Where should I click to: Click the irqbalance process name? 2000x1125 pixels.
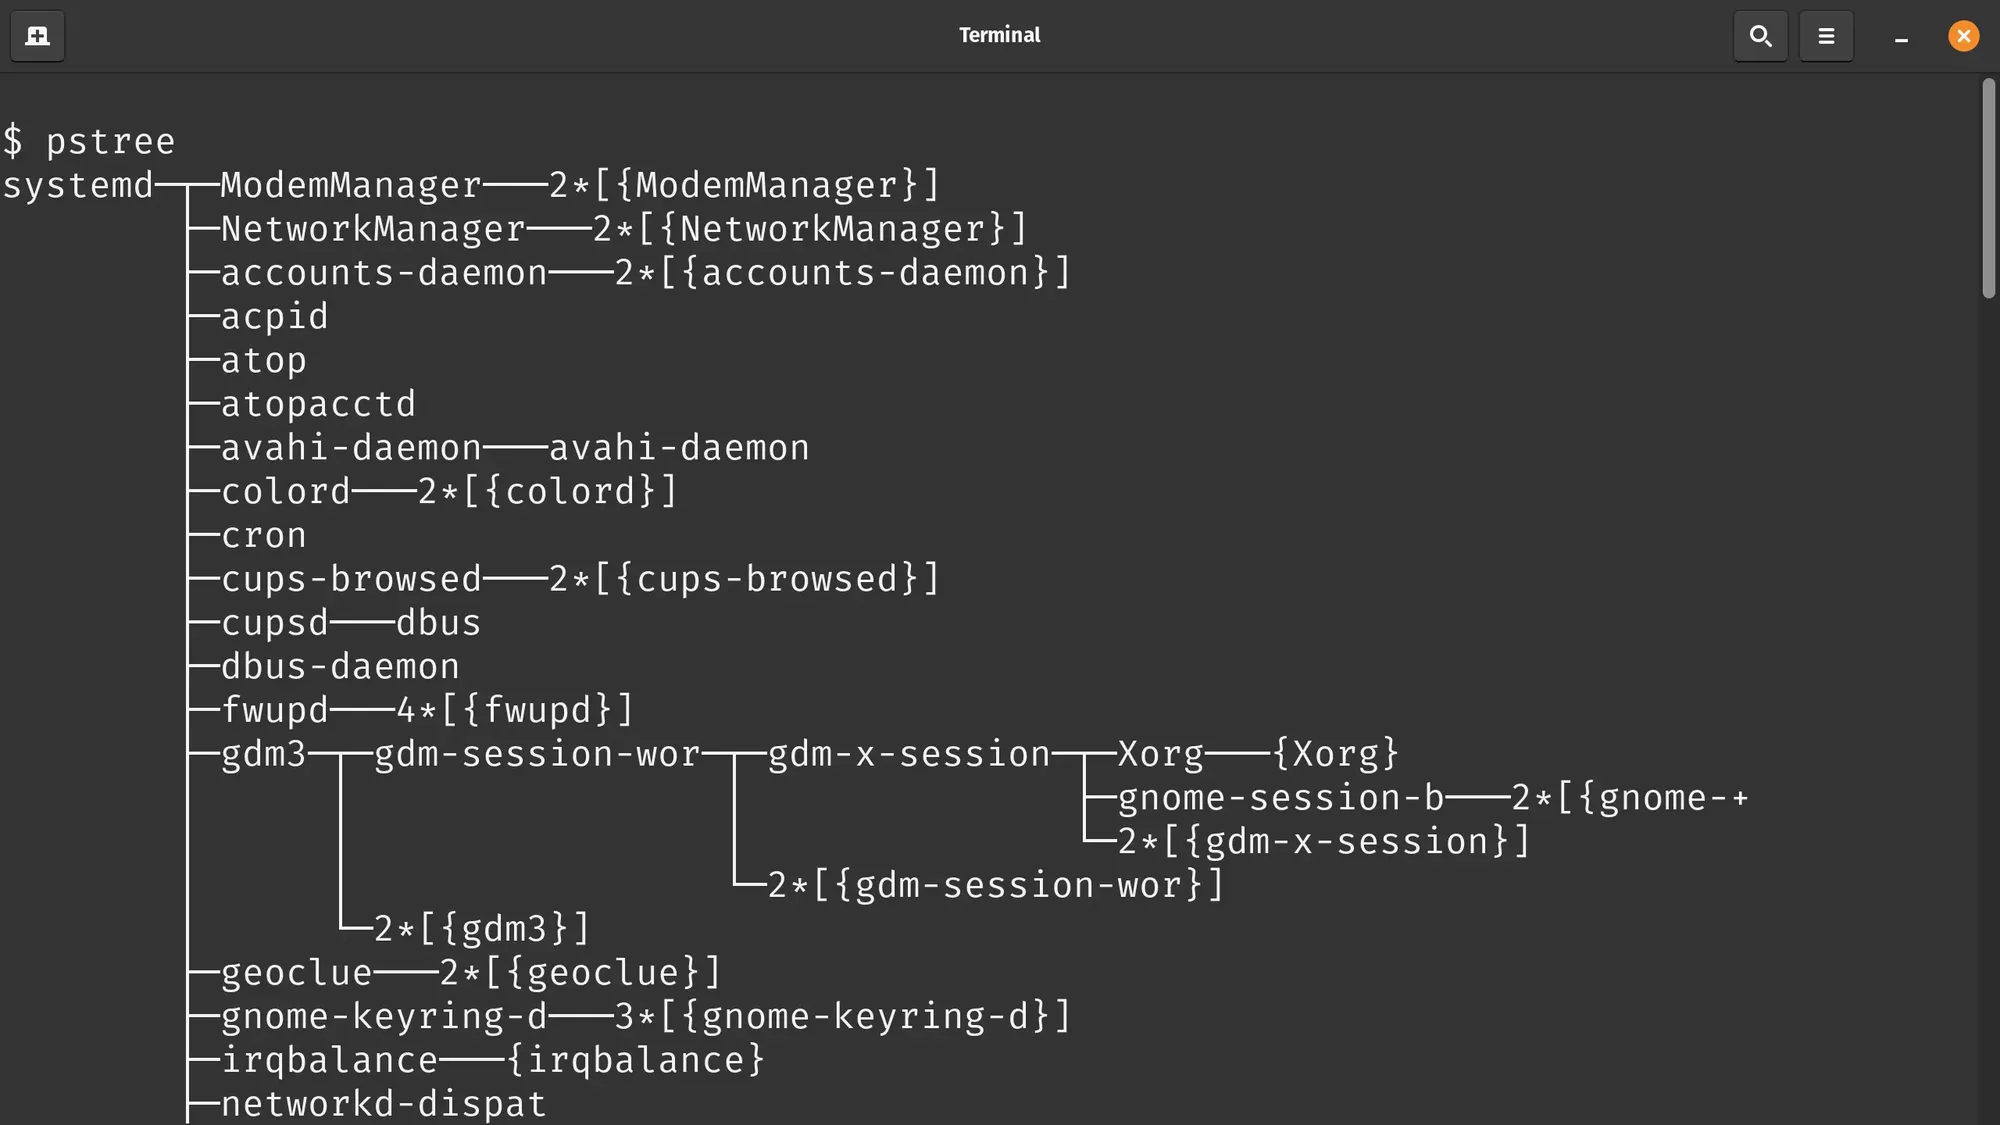coord(328,1059)
